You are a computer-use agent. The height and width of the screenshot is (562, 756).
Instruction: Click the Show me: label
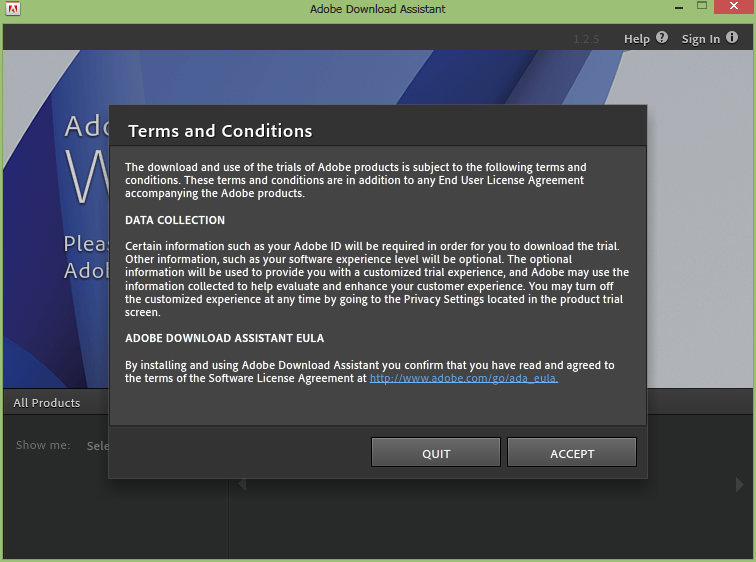pos(43,445)
